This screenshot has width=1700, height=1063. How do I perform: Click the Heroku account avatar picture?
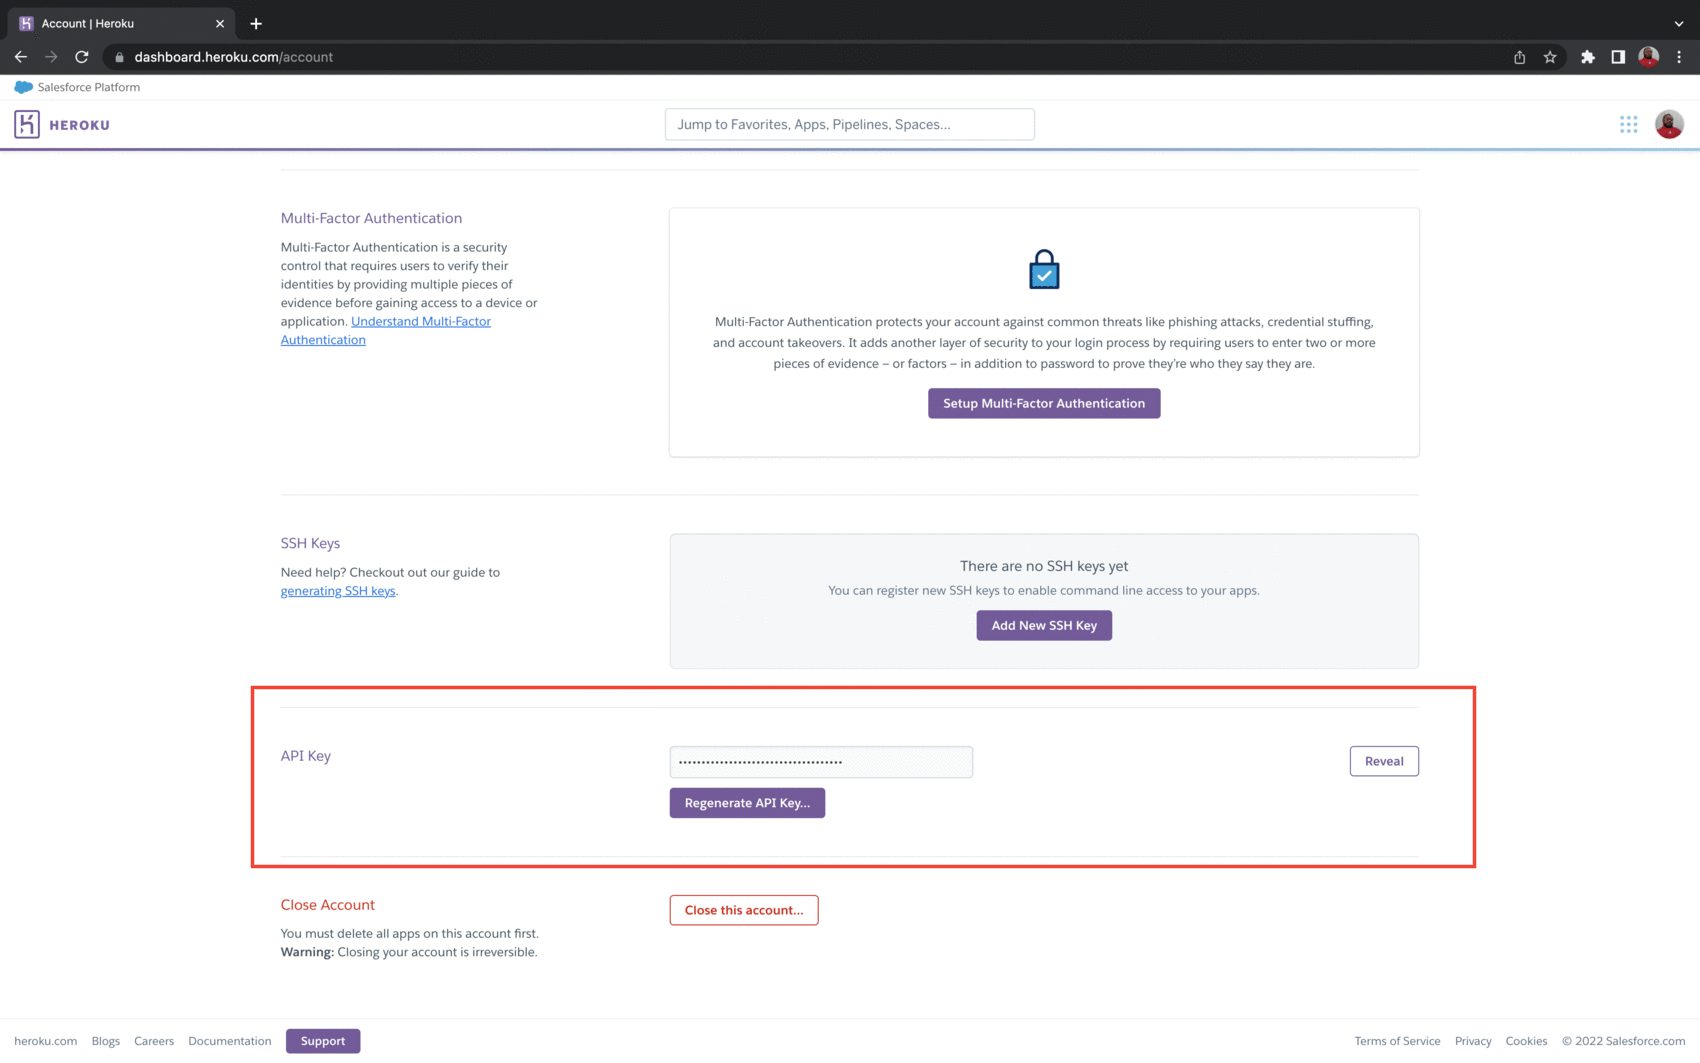pos(1668,124)
